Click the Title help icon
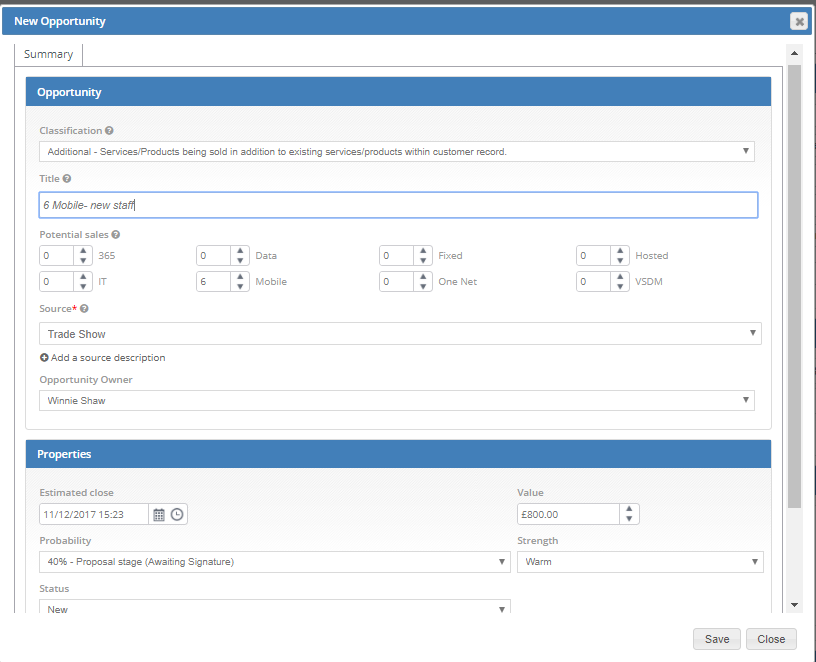816x662 pixels. [67, 179]
